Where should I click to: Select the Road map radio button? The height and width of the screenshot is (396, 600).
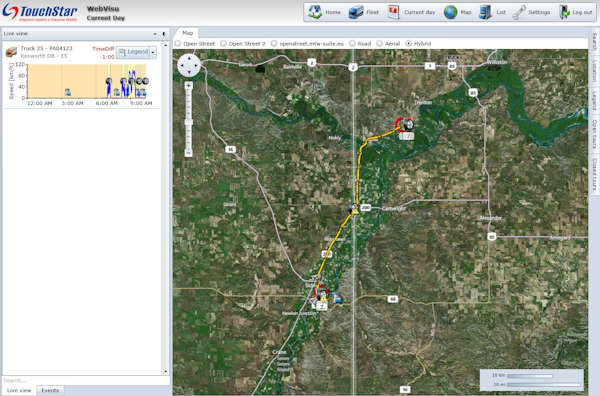[x=352, y=44]
